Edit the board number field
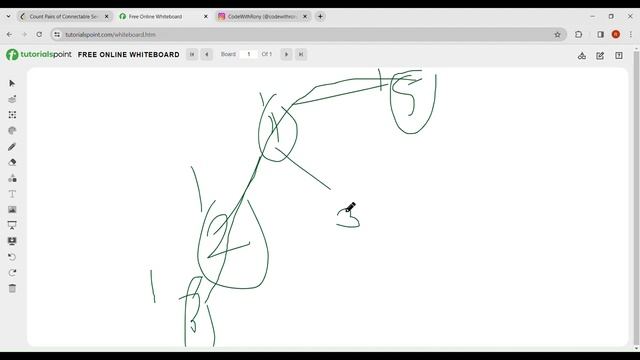Viewport: 640px width, 360px height. [x=249, y=54]
